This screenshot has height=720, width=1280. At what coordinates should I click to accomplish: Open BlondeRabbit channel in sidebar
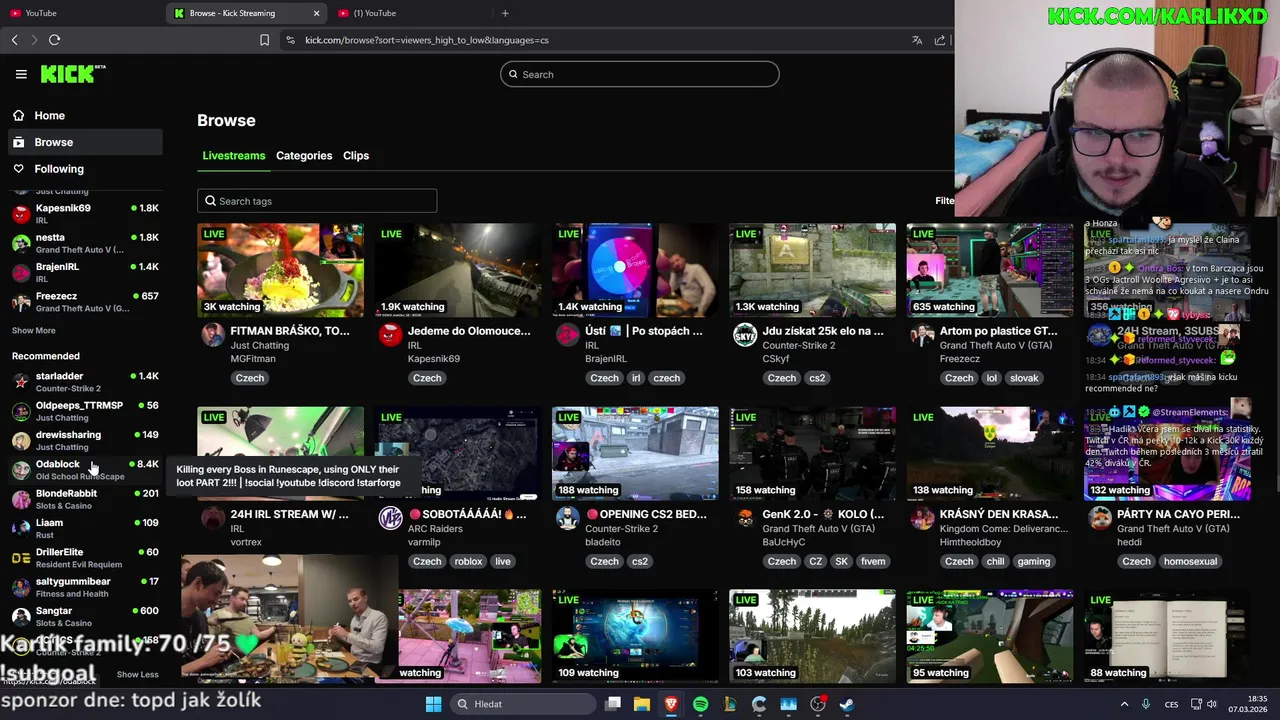84,499
